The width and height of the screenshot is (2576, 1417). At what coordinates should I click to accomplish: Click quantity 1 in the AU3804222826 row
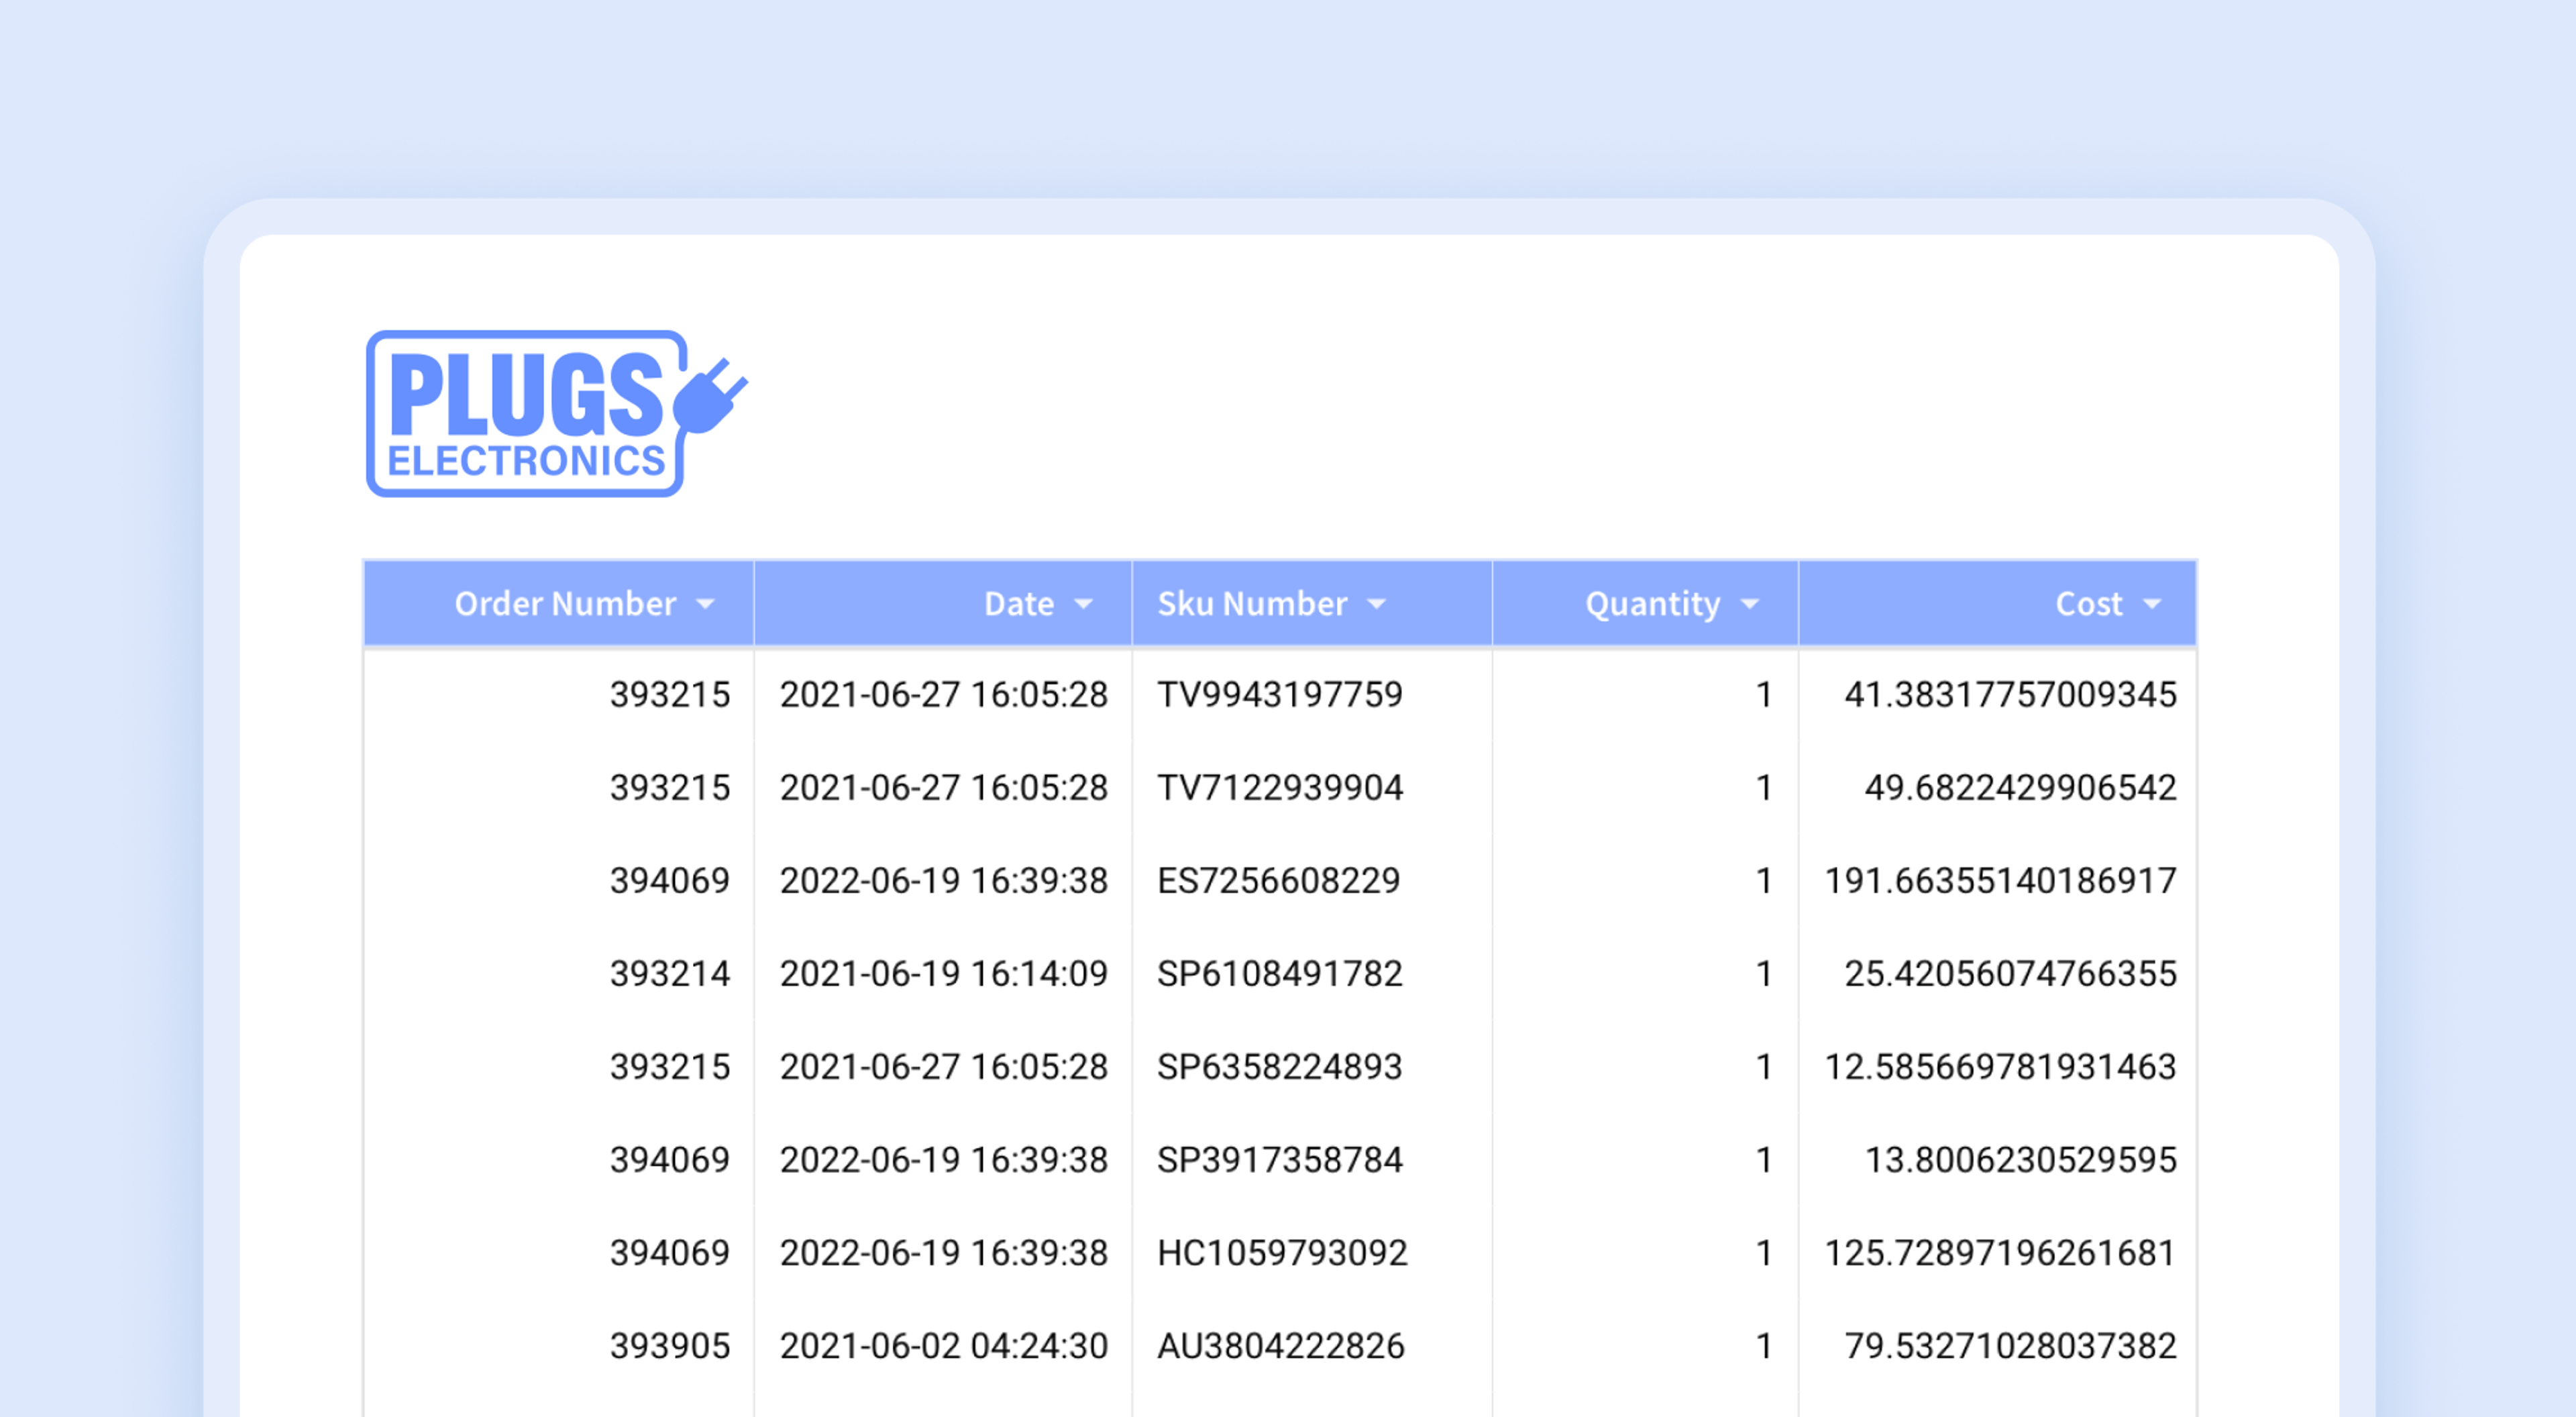pos(1764,1345)
